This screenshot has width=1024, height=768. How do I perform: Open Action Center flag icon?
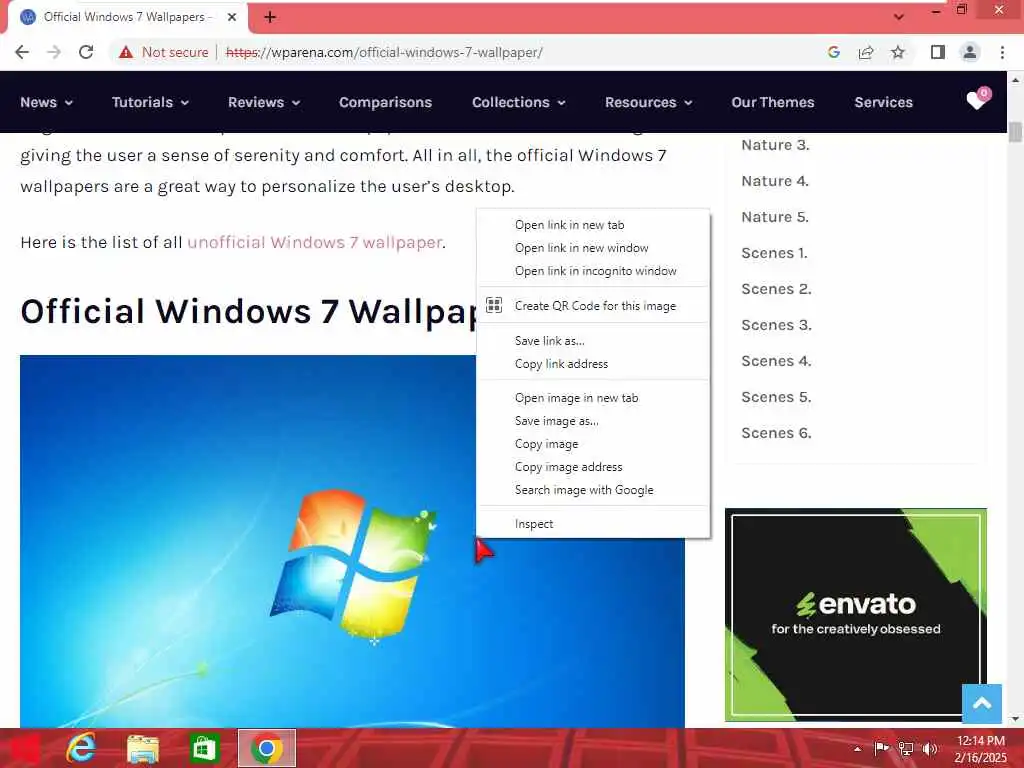(x=881, y=748)
